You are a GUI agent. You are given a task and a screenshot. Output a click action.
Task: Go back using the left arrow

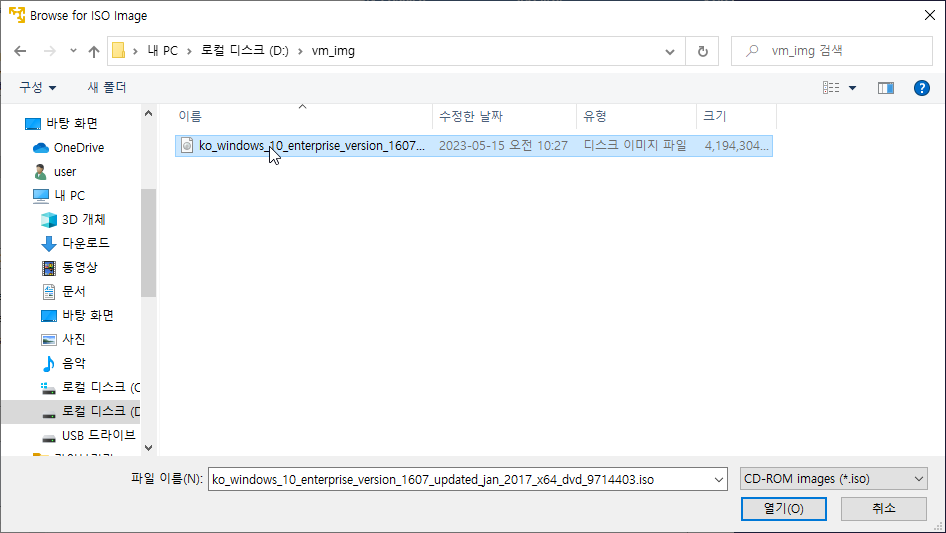[20, 51]
